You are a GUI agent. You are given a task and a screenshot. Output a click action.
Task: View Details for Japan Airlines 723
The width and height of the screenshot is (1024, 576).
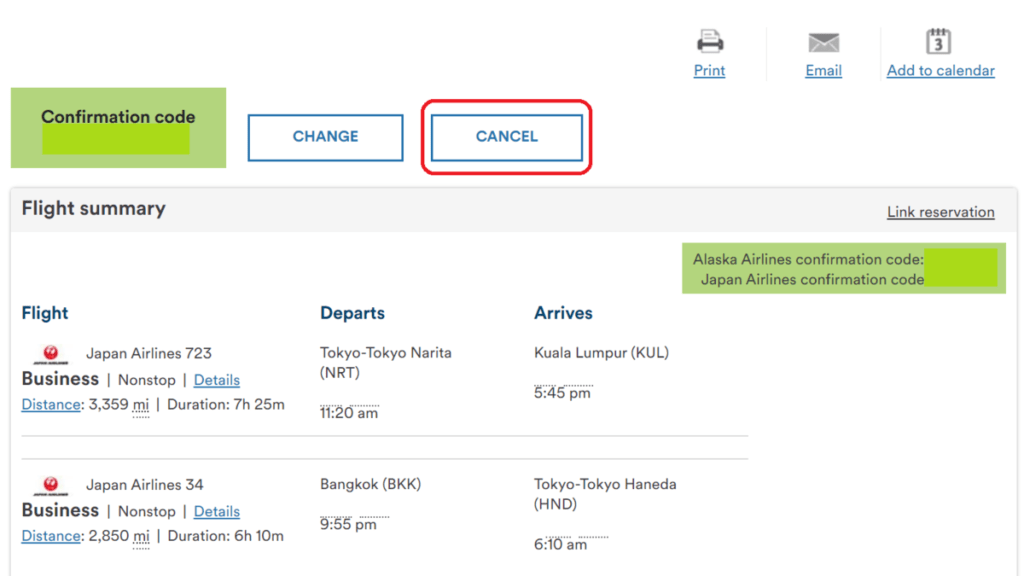(x=217, y=380)
